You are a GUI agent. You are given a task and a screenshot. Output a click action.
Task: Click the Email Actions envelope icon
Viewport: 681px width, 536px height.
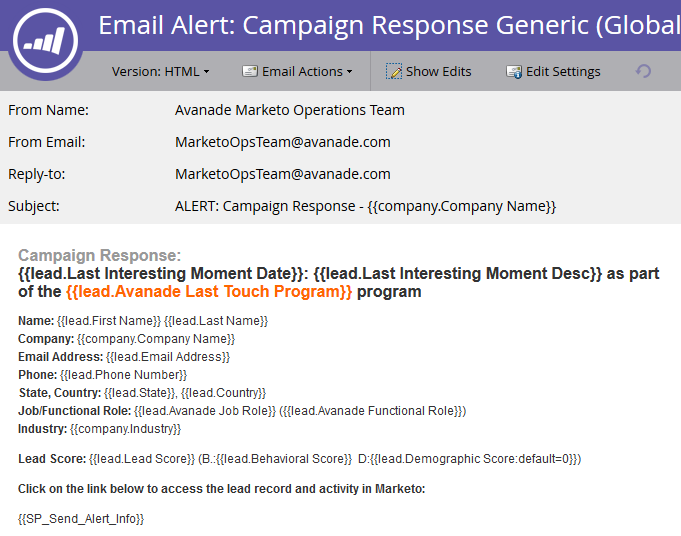[250, 71]
